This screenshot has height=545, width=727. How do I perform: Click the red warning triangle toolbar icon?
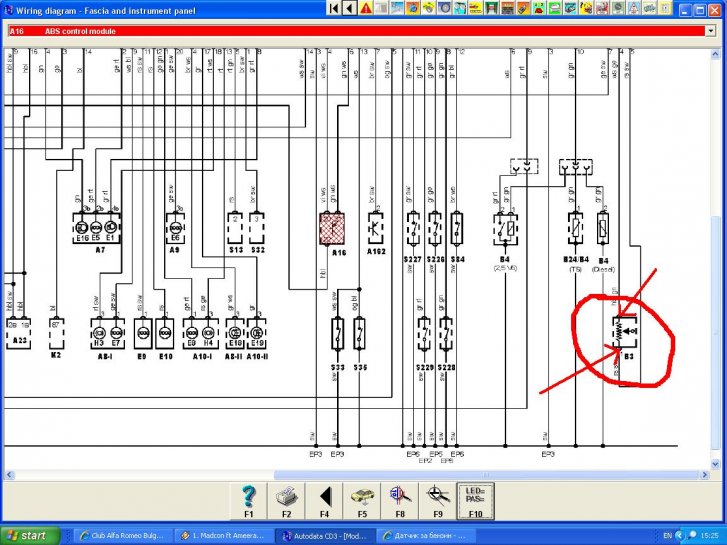366,9
